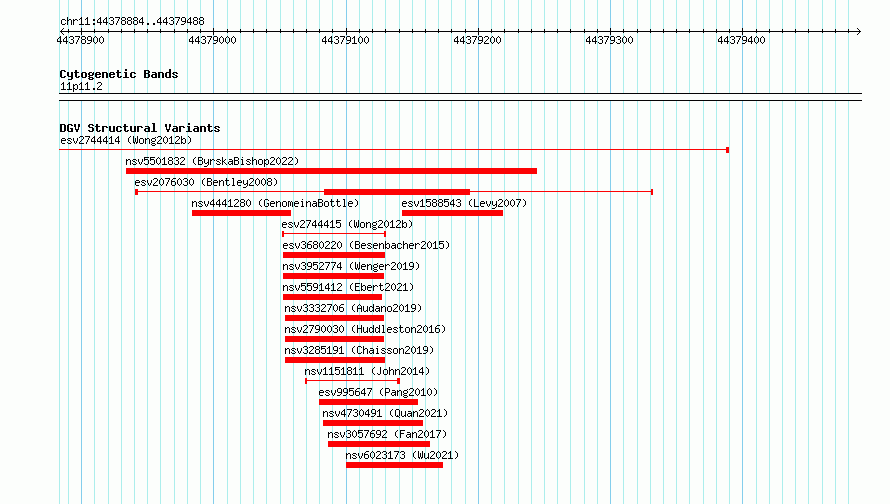This screenshot has width=890, height=504.
Task: Select the 11p11.2 band label
Action: pos(81,86)
